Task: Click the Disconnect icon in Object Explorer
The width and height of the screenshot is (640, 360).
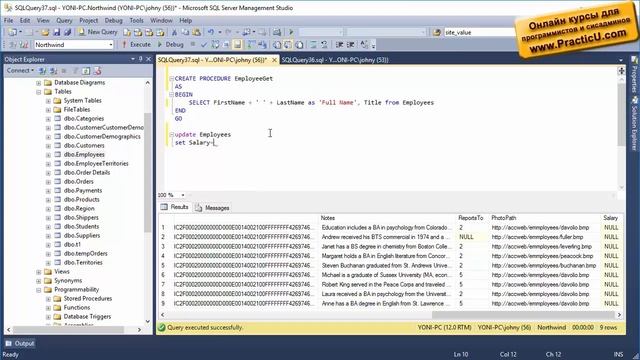Action: tap(53, 71)
